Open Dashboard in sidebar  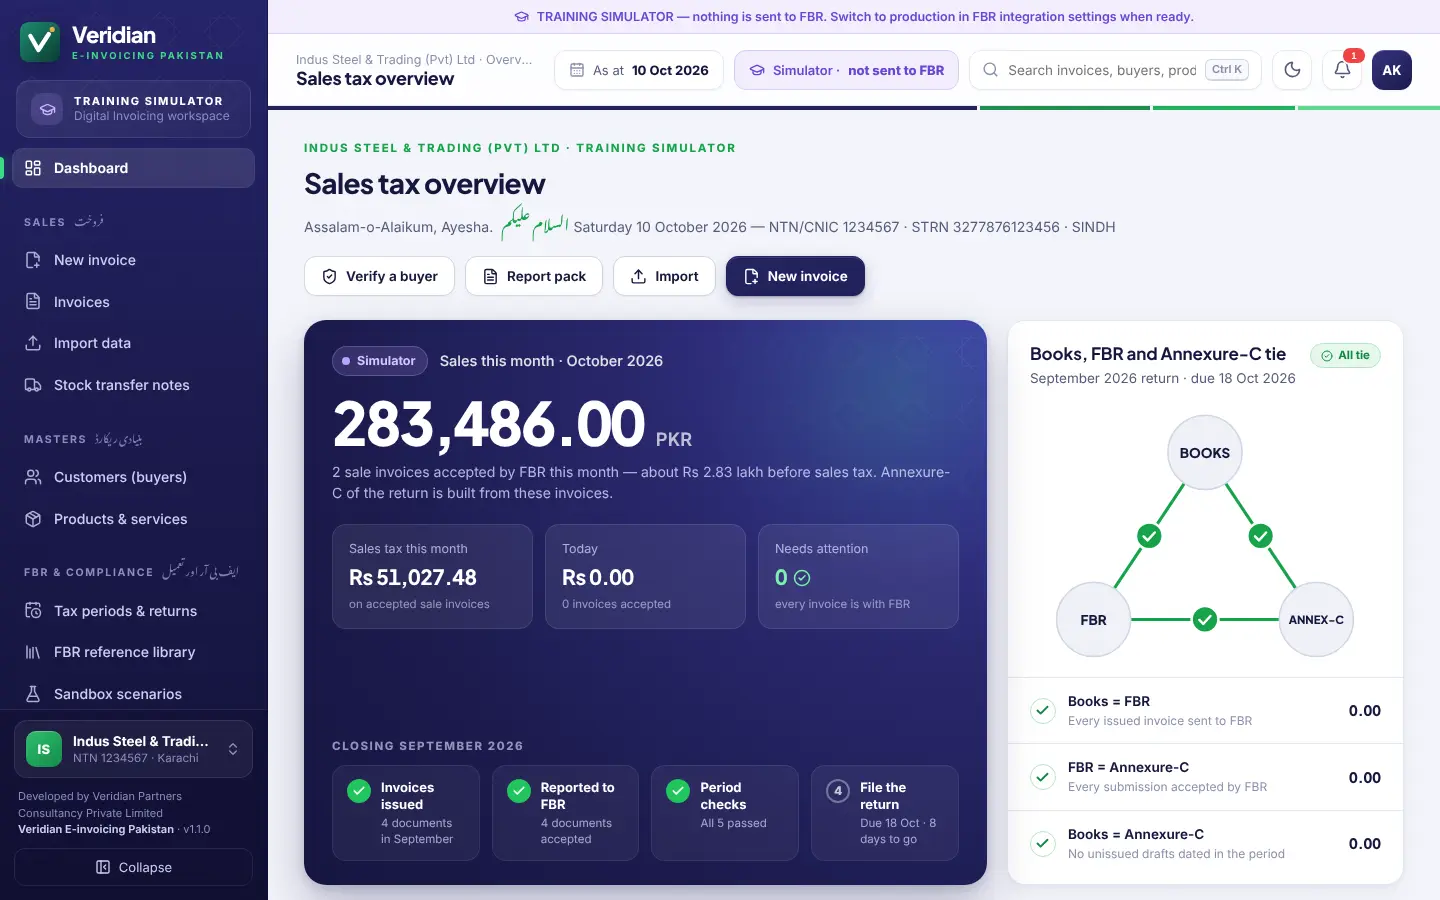point(134,168)
